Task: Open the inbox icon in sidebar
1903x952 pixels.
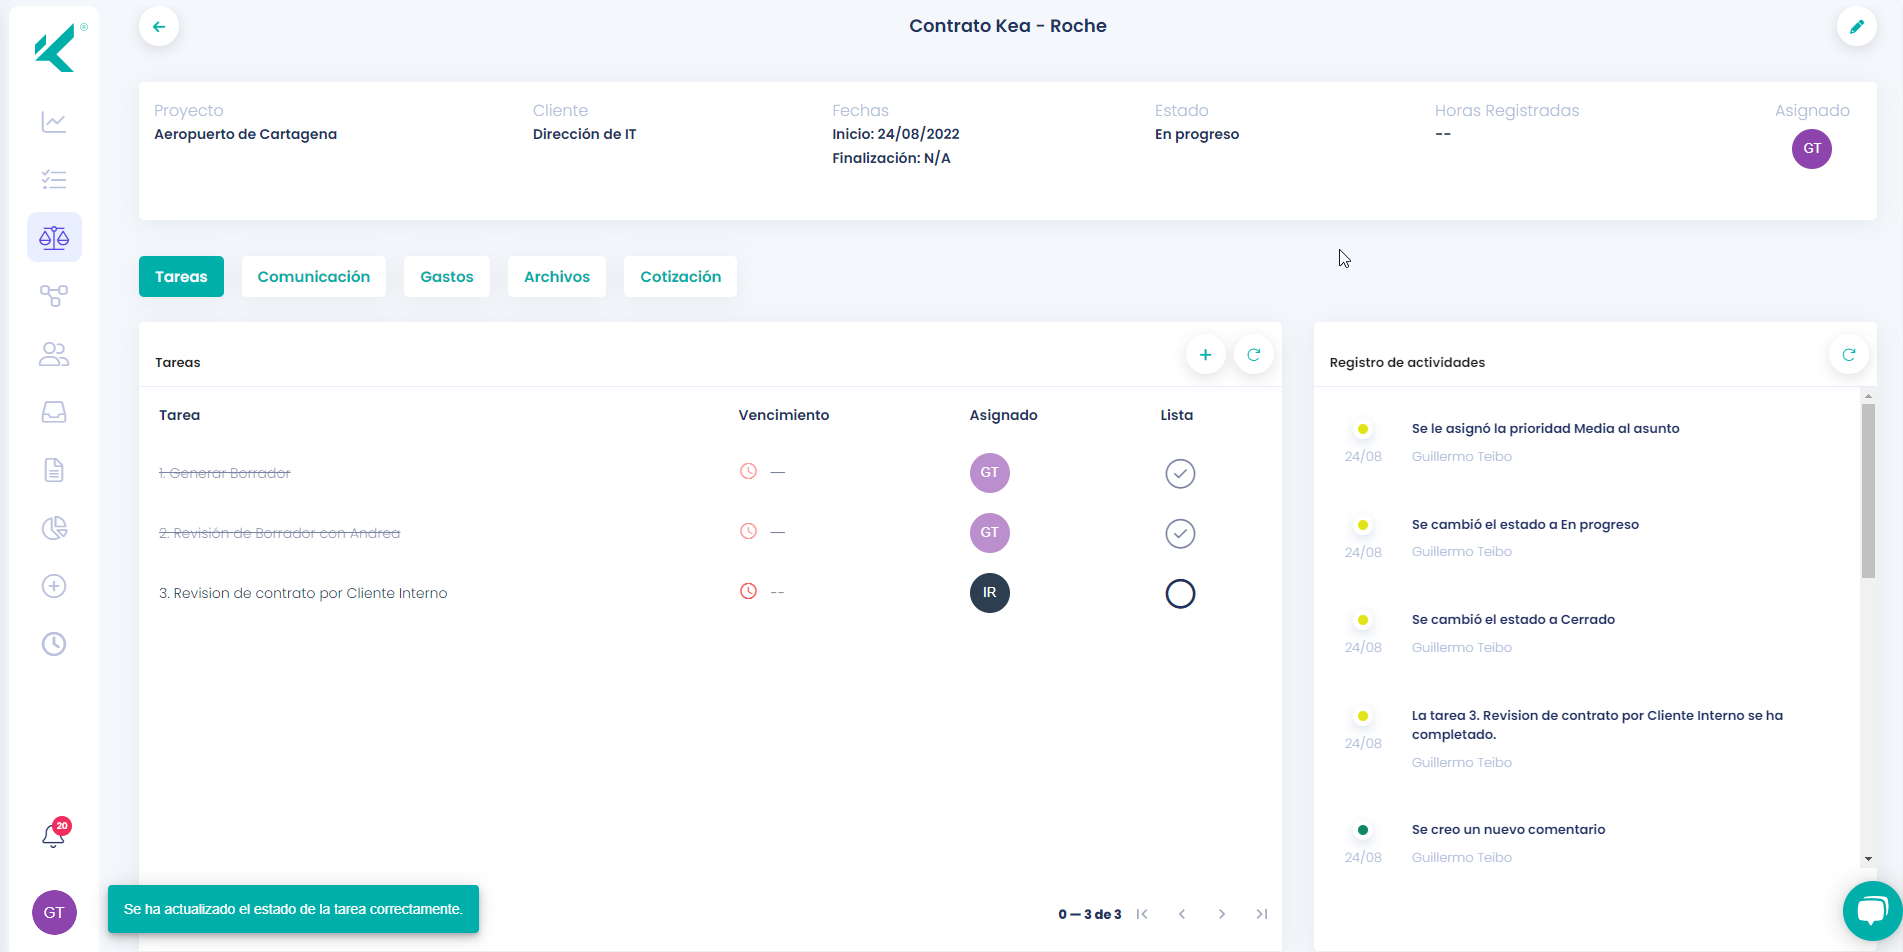Action: (x=54, y=411)
